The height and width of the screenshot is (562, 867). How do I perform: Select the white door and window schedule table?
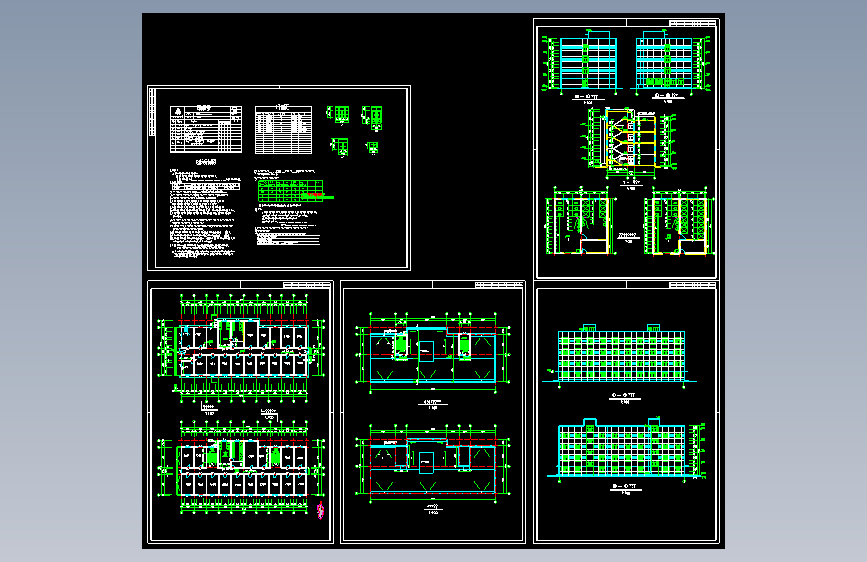coord(283,130)
